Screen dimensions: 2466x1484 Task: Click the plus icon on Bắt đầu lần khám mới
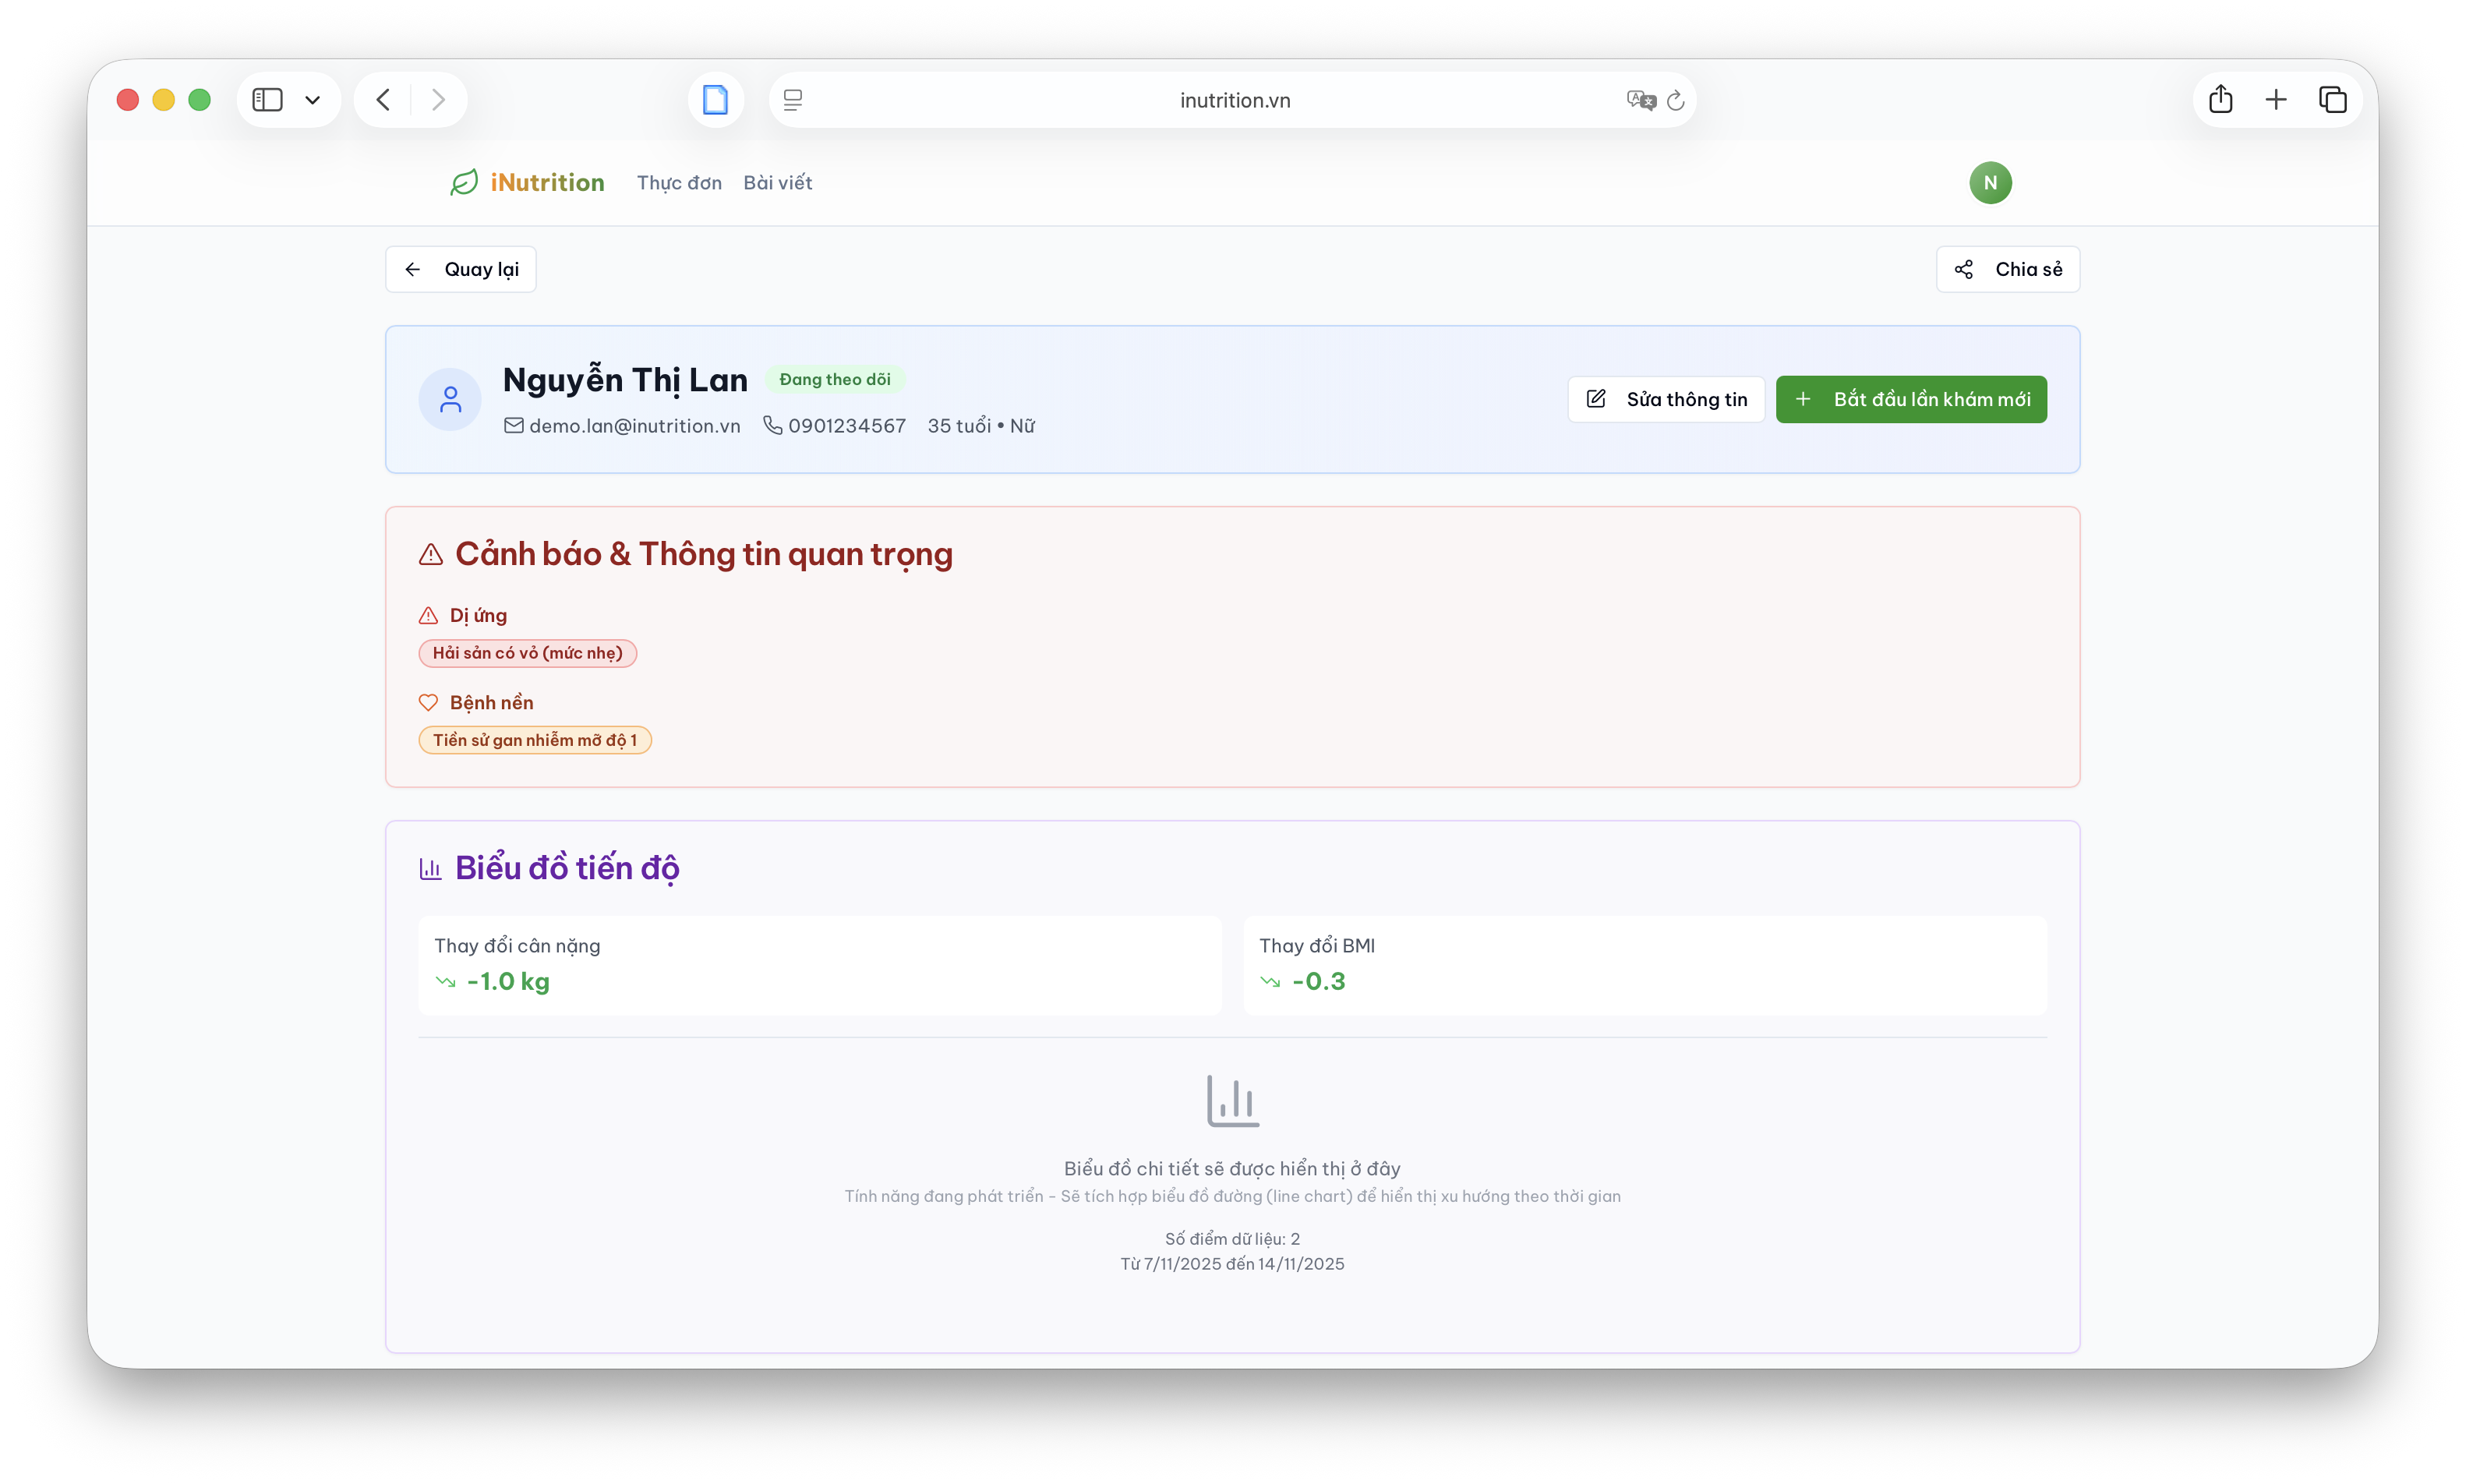(1804, 399)
